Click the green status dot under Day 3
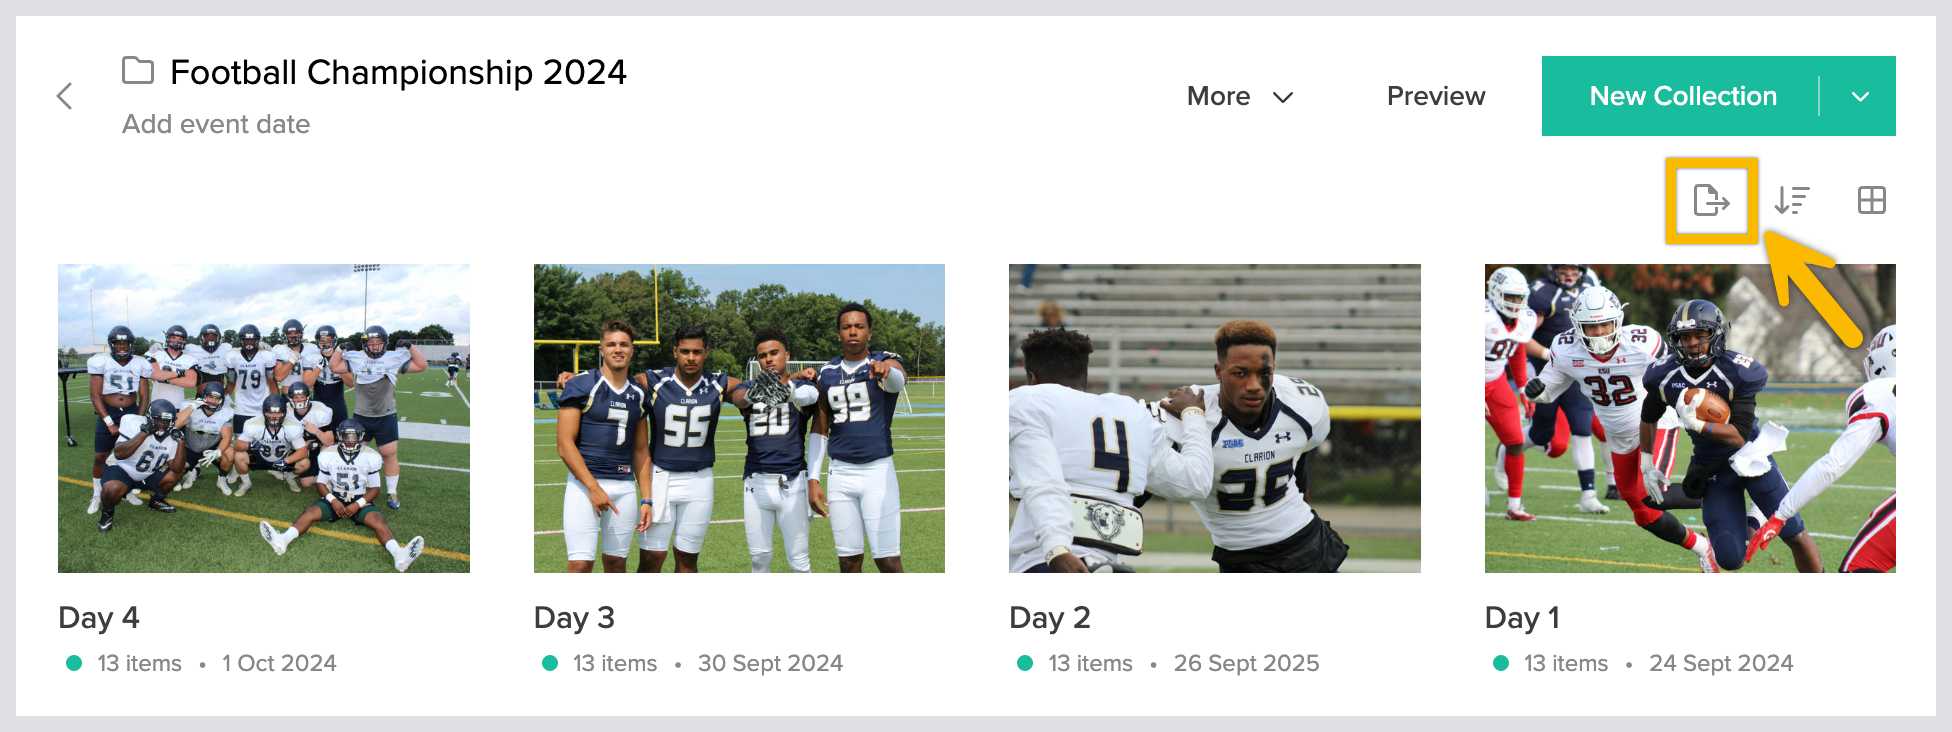1952x732 pixels. pyautogui.click(x=549, y=663)
